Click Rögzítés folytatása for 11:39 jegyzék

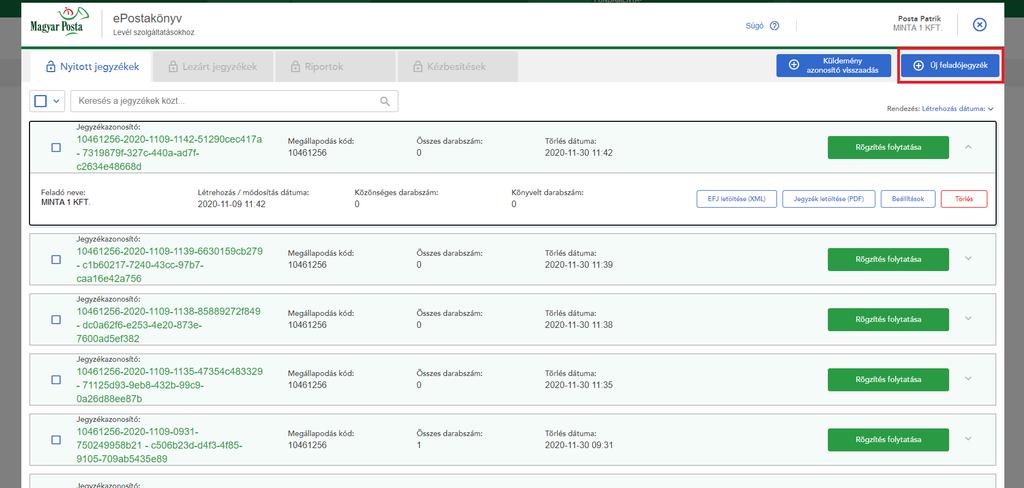pos(888,259)
